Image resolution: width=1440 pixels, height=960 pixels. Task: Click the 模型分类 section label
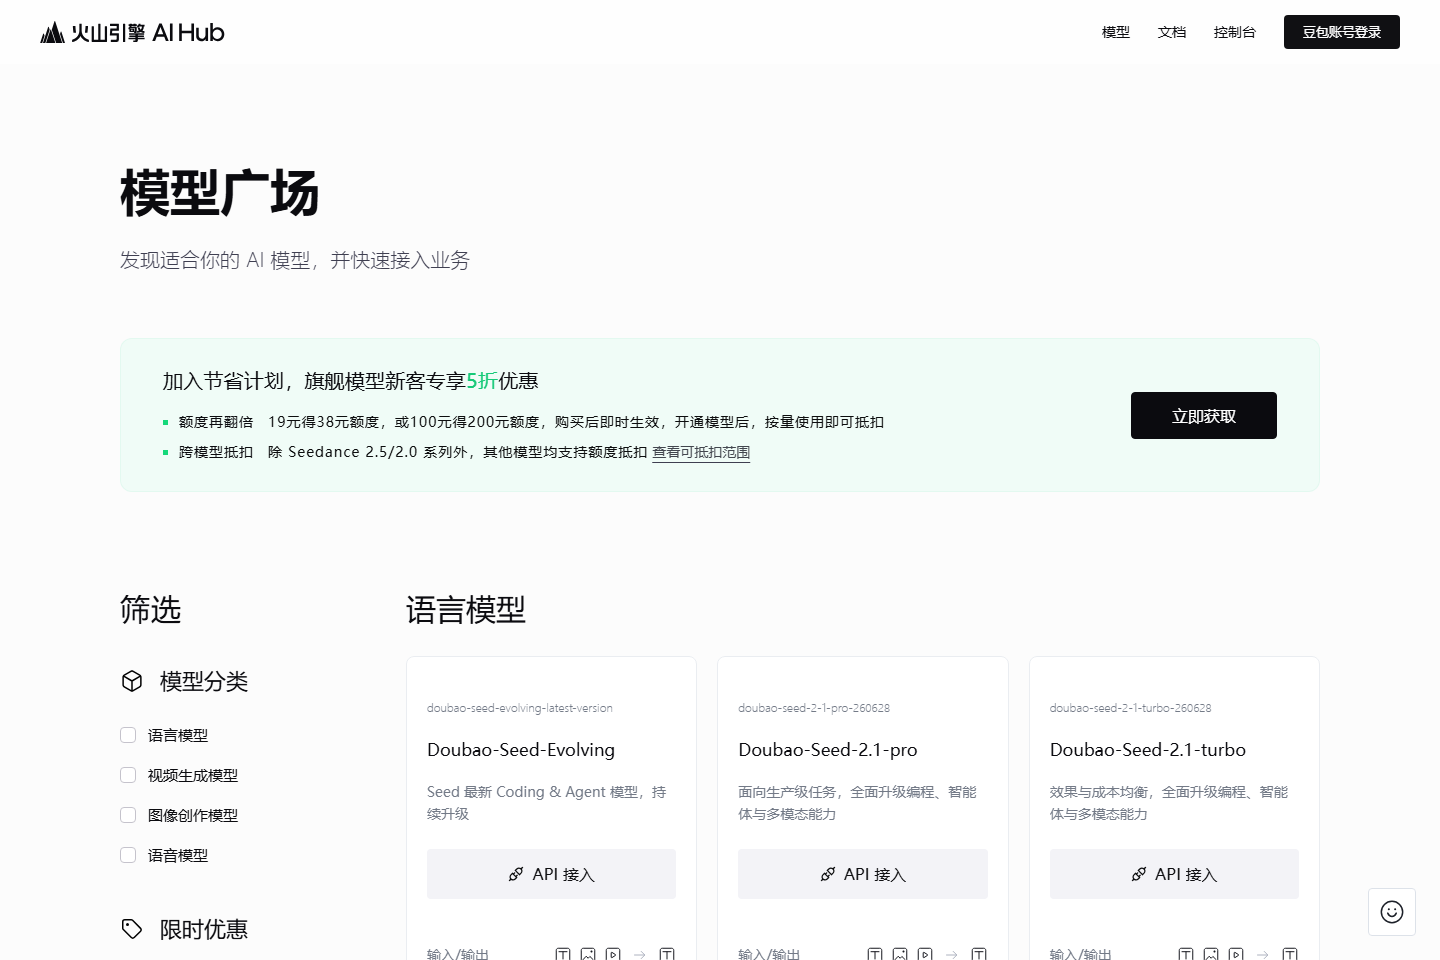(x=204, y=681)
